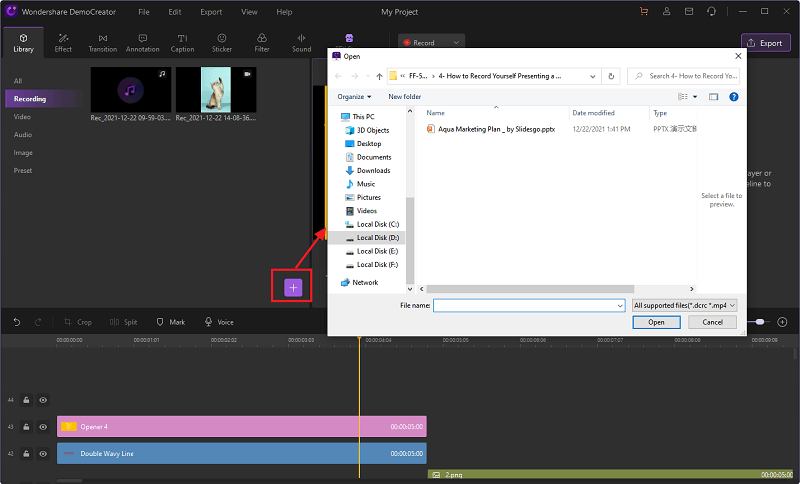Screen dimensions: 800x484
Task: Open the shopping cart icon
Action: click(x=644, y=12)
